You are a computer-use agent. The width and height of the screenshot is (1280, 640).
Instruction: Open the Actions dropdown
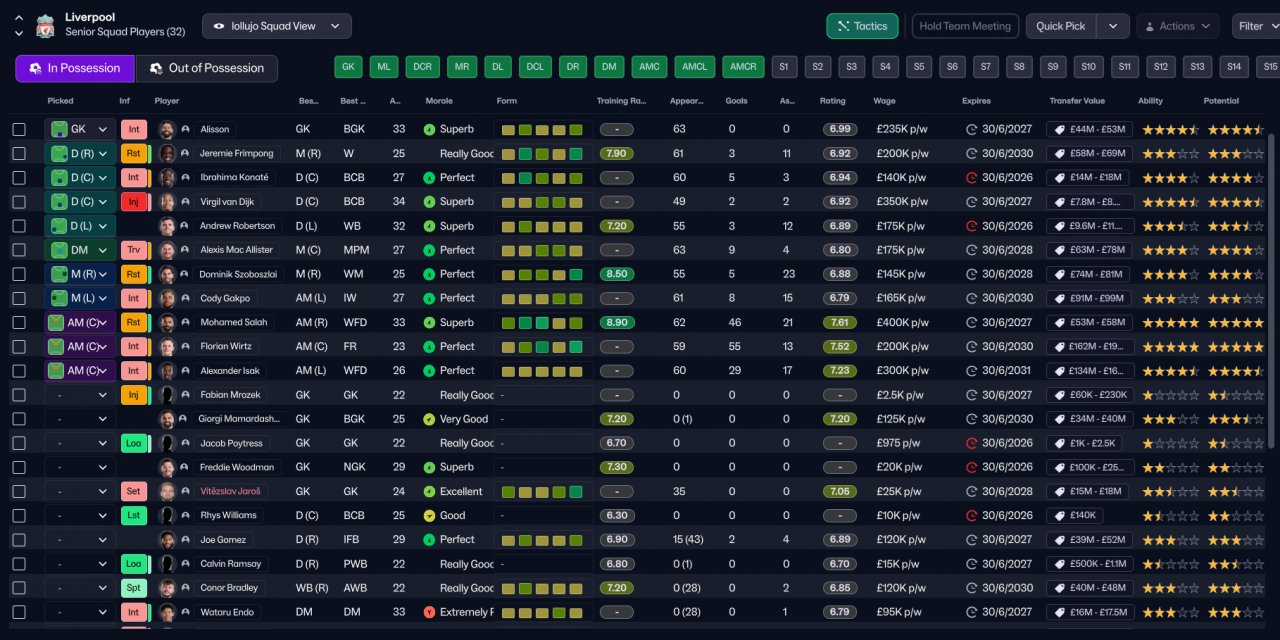1177,26
